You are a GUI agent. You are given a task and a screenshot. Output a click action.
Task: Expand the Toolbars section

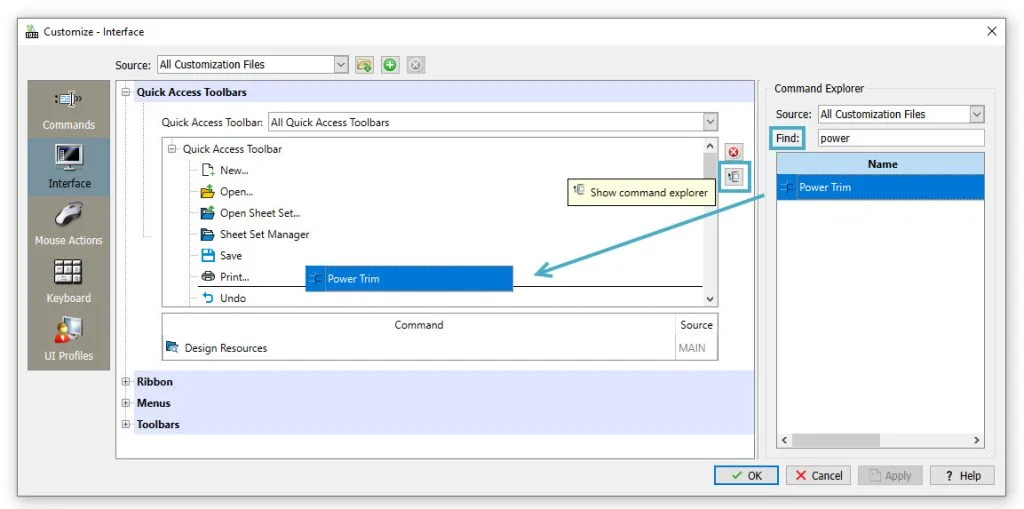coord(126,424)
